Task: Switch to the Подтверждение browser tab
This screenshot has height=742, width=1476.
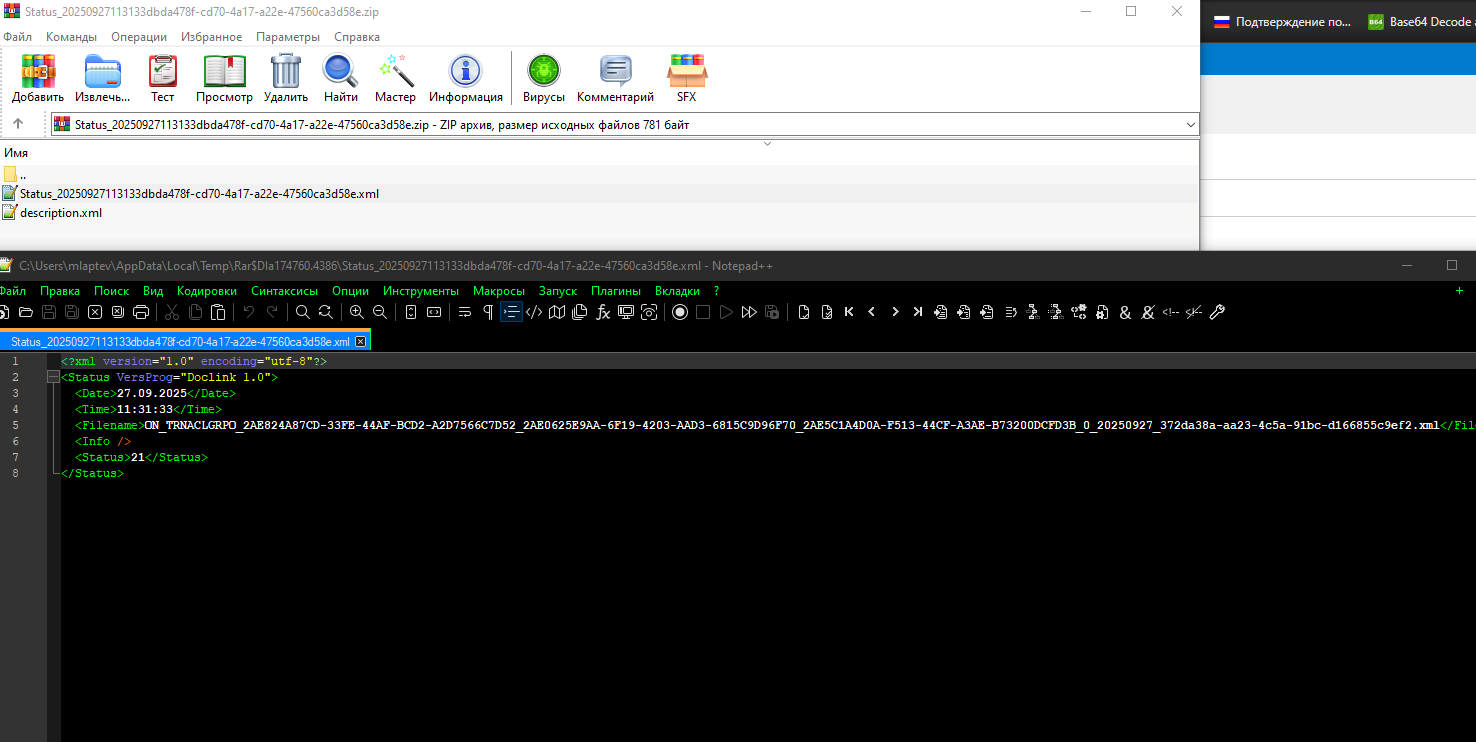Action: tap(1282, 21)
